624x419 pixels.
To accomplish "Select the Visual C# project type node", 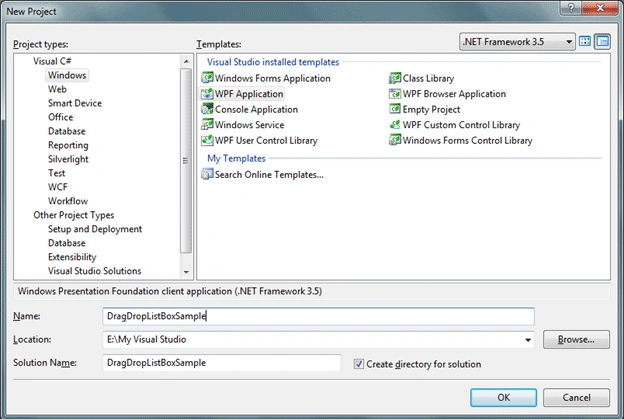I will tap(52, 61).
